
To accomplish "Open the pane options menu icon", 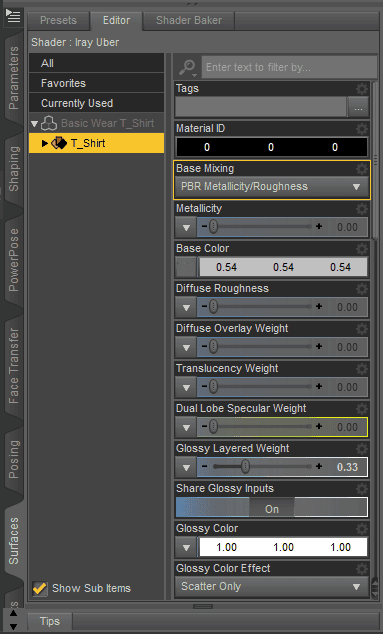I will tap(13, 17).
